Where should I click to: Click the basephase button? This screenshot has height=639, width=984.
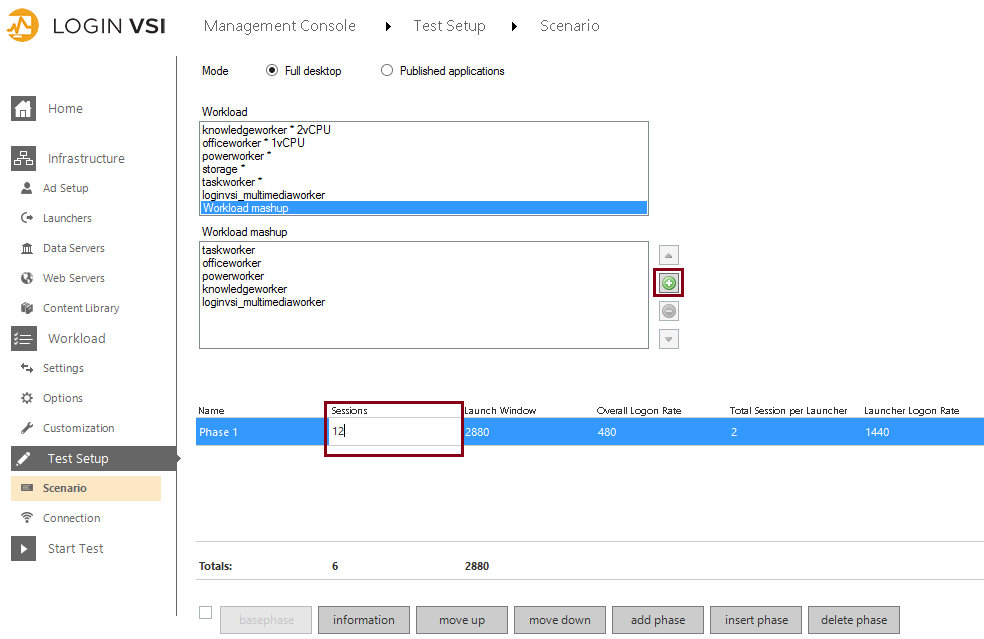click(x=266, y=620)
